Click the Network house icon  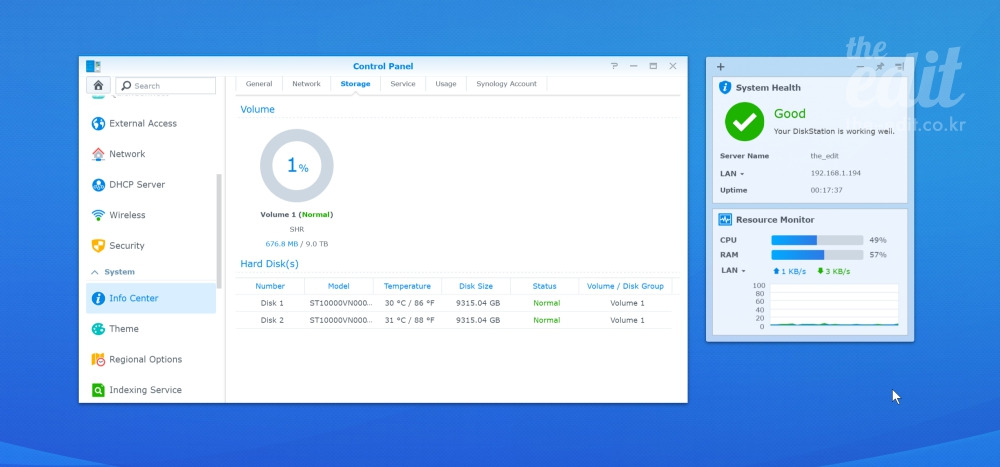click(98, 154)
